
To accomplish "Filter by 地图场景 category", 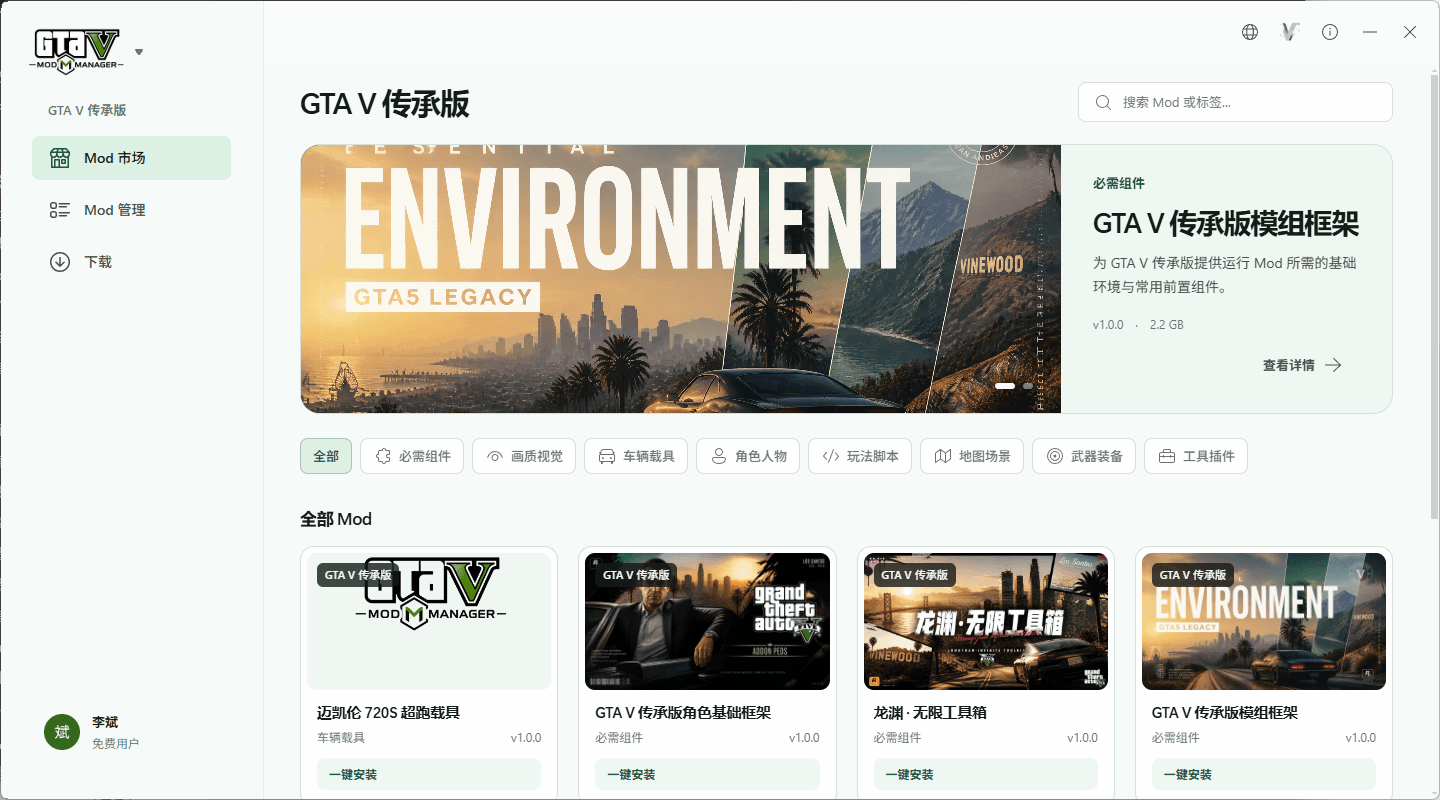I will pyautogui.click(x=972, y=456).
